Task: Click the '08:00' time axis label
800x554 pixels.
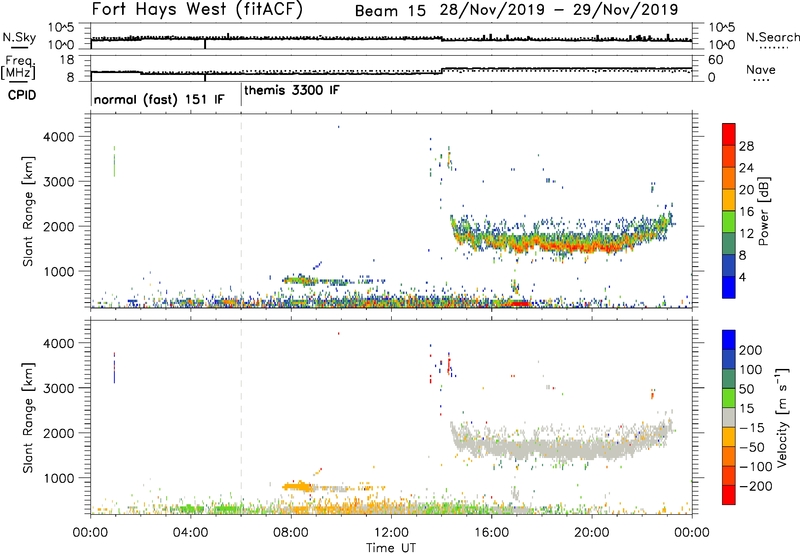Action: tap(291, 533)
